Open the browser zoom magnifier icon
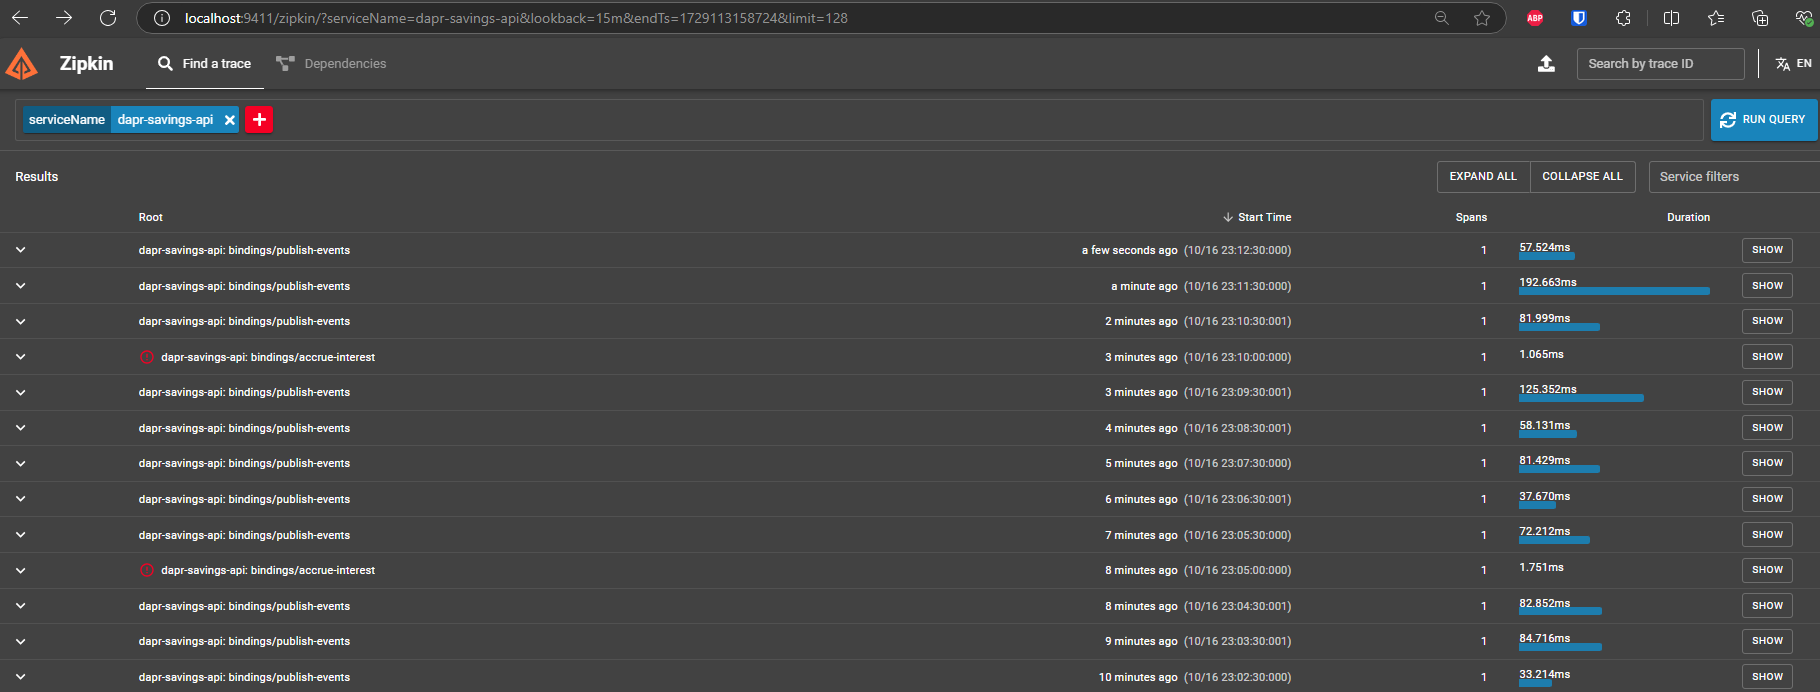The height and width of the screenshot is (692, 1820). pos(1442,18)
